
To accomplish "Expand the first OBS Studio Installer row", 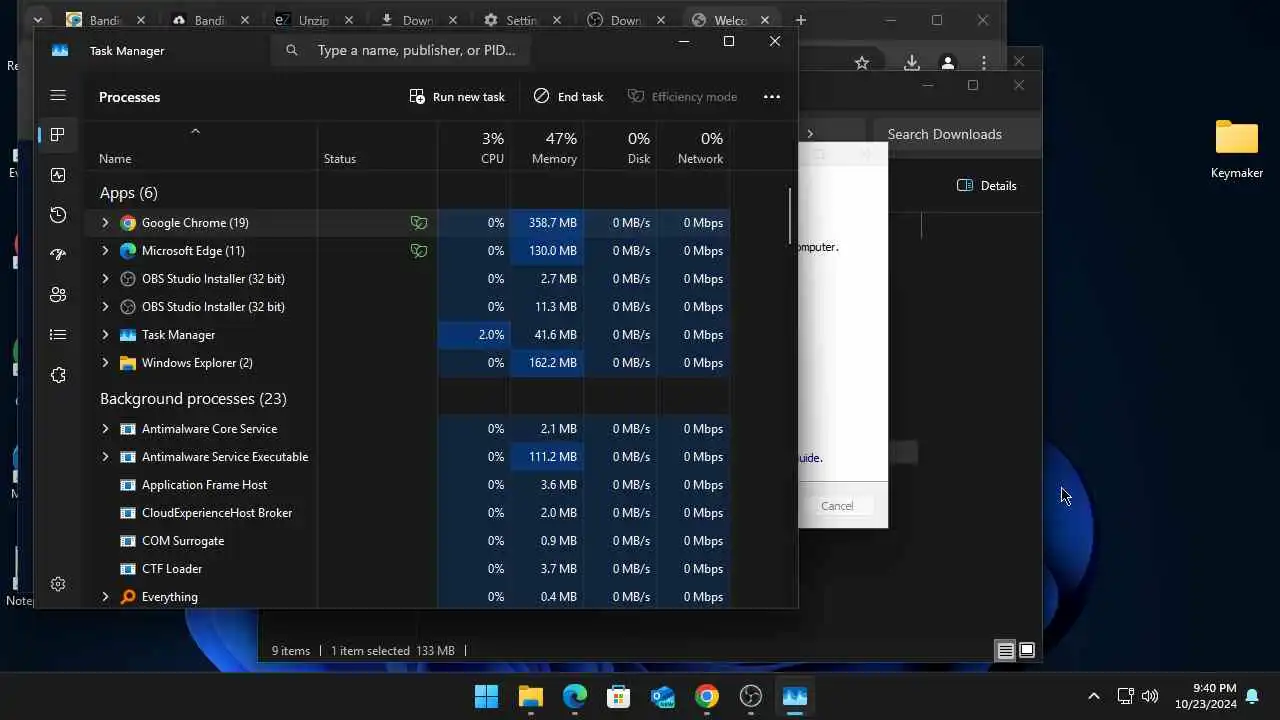I will (x=105, y=279).
